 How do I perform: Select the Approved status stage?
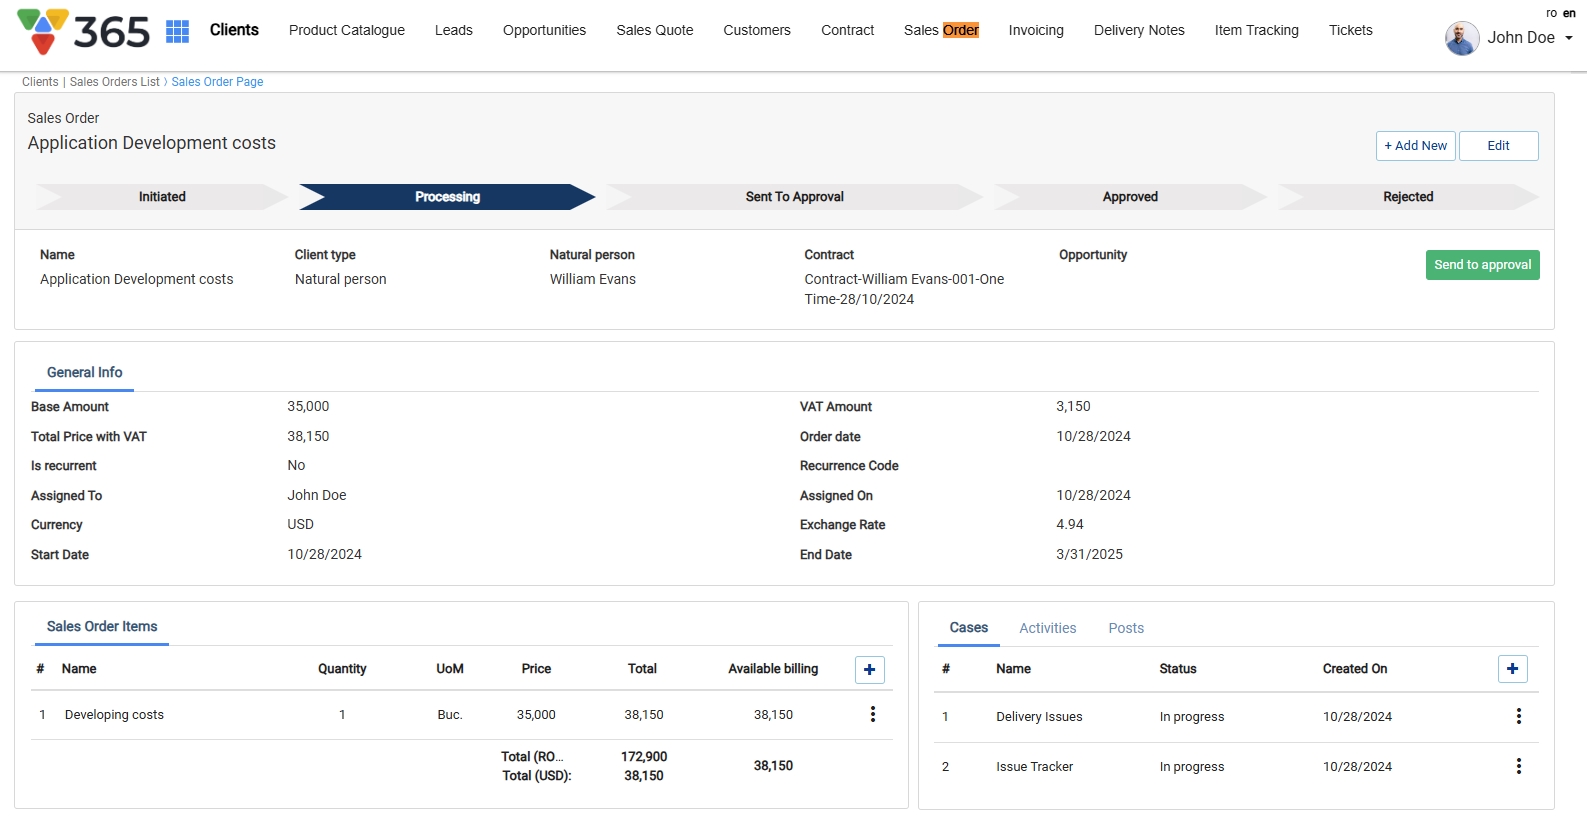[1130, 197]
